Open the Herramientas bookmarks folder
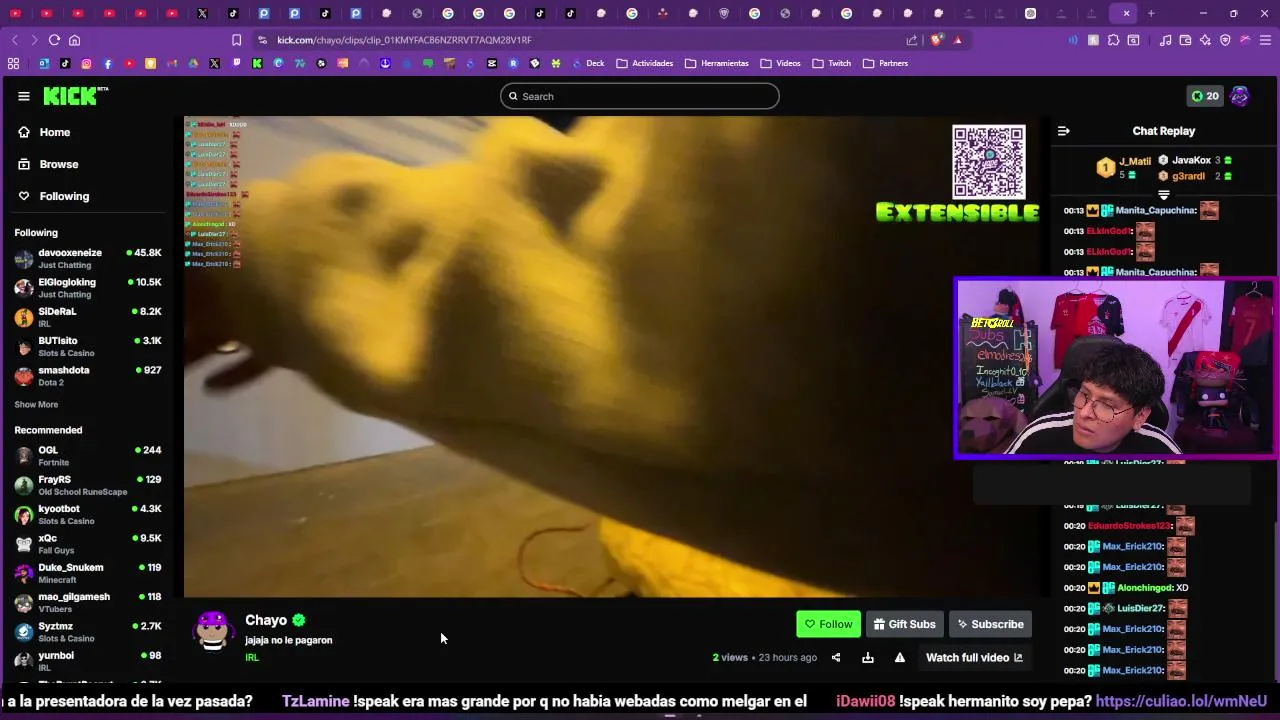 point(717,63)
